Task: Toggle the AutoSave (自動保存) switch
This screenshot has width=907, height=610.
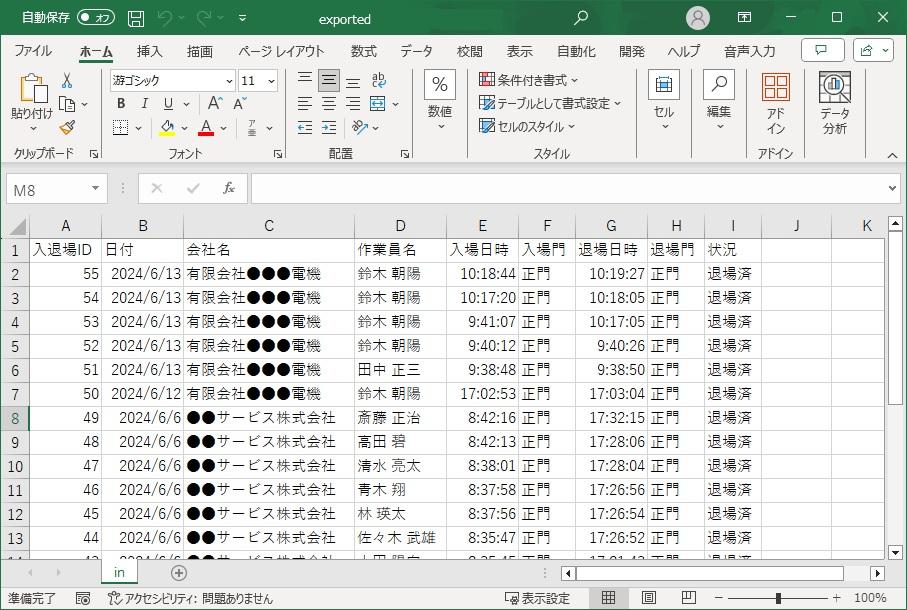Action: 96,18
